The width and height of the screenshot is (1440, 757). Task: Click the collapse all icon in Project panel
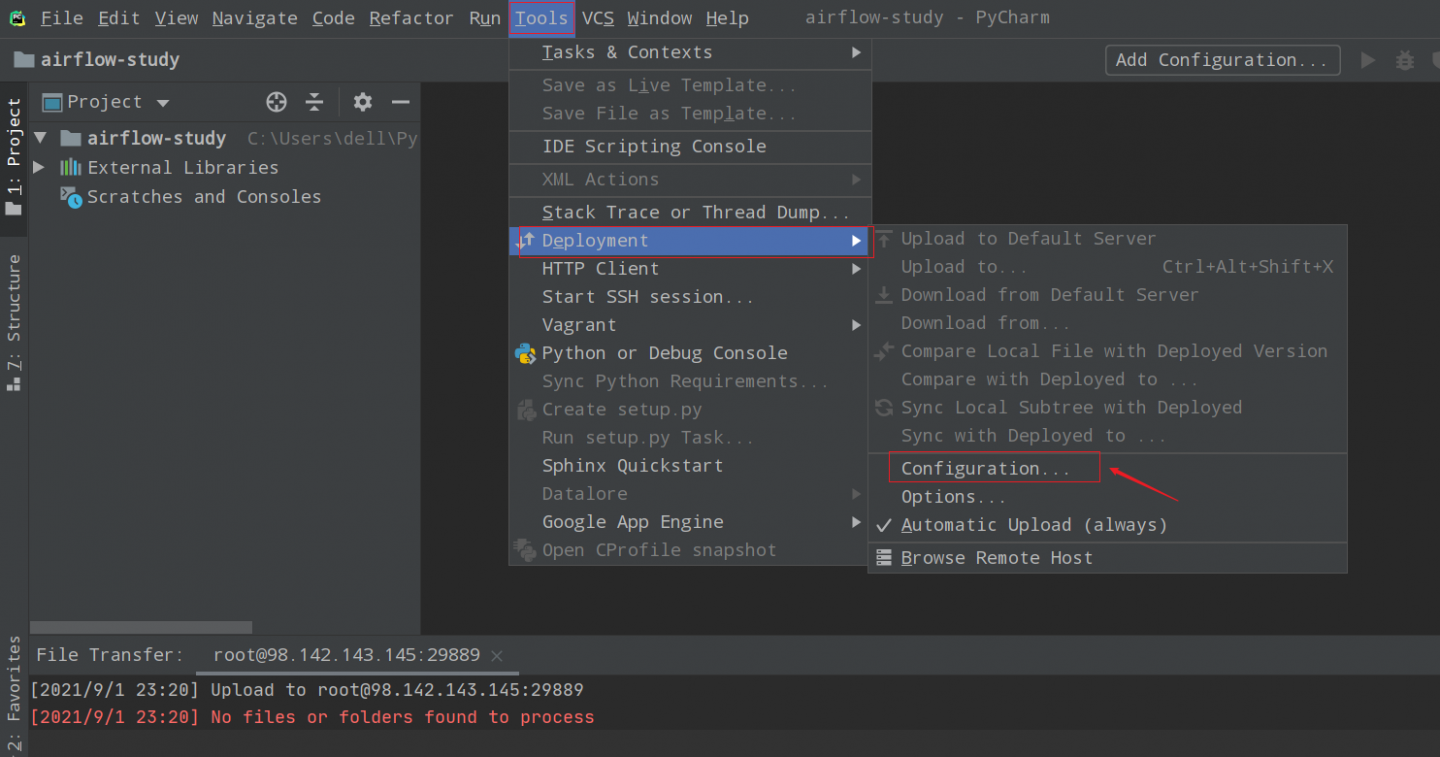pos(315,102)
